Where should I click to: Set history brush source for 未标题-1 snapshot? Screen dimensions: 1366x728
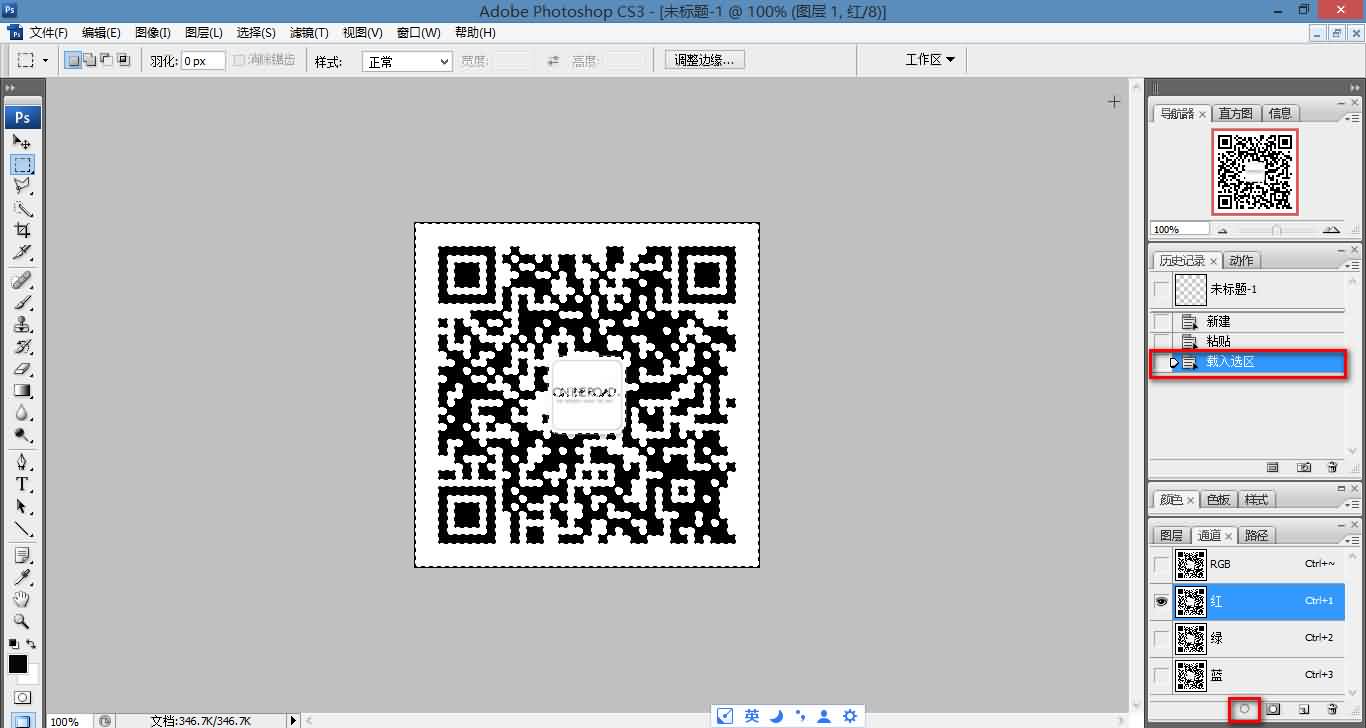coord(1160,290)
